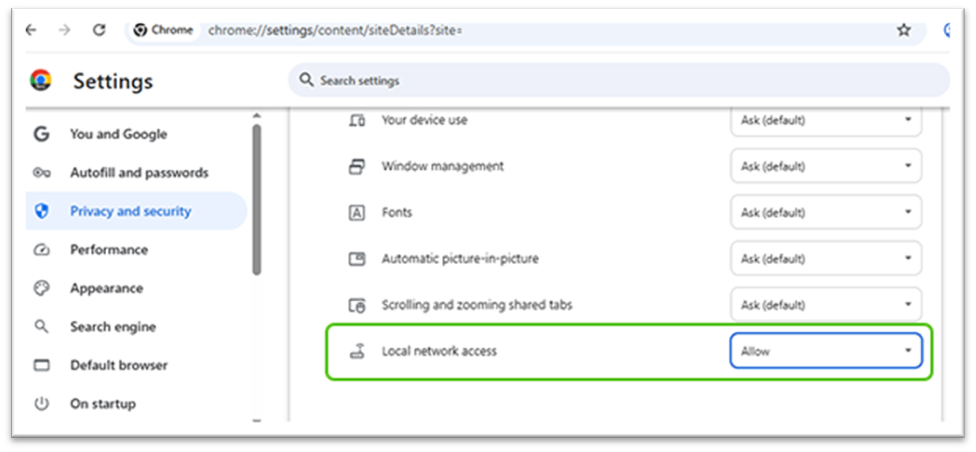Click the Local network access icon

pyautogui.click(x=356, y=352)
